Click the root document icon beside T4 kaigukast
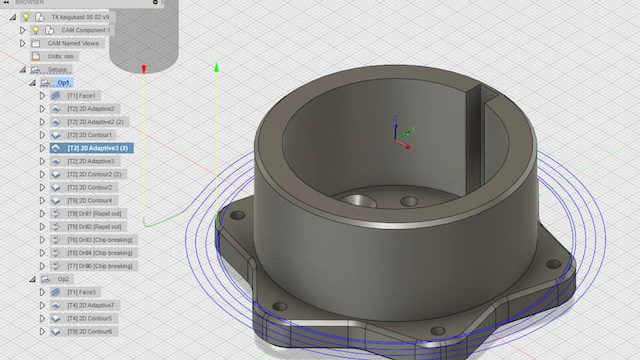 tap(40, 17)
